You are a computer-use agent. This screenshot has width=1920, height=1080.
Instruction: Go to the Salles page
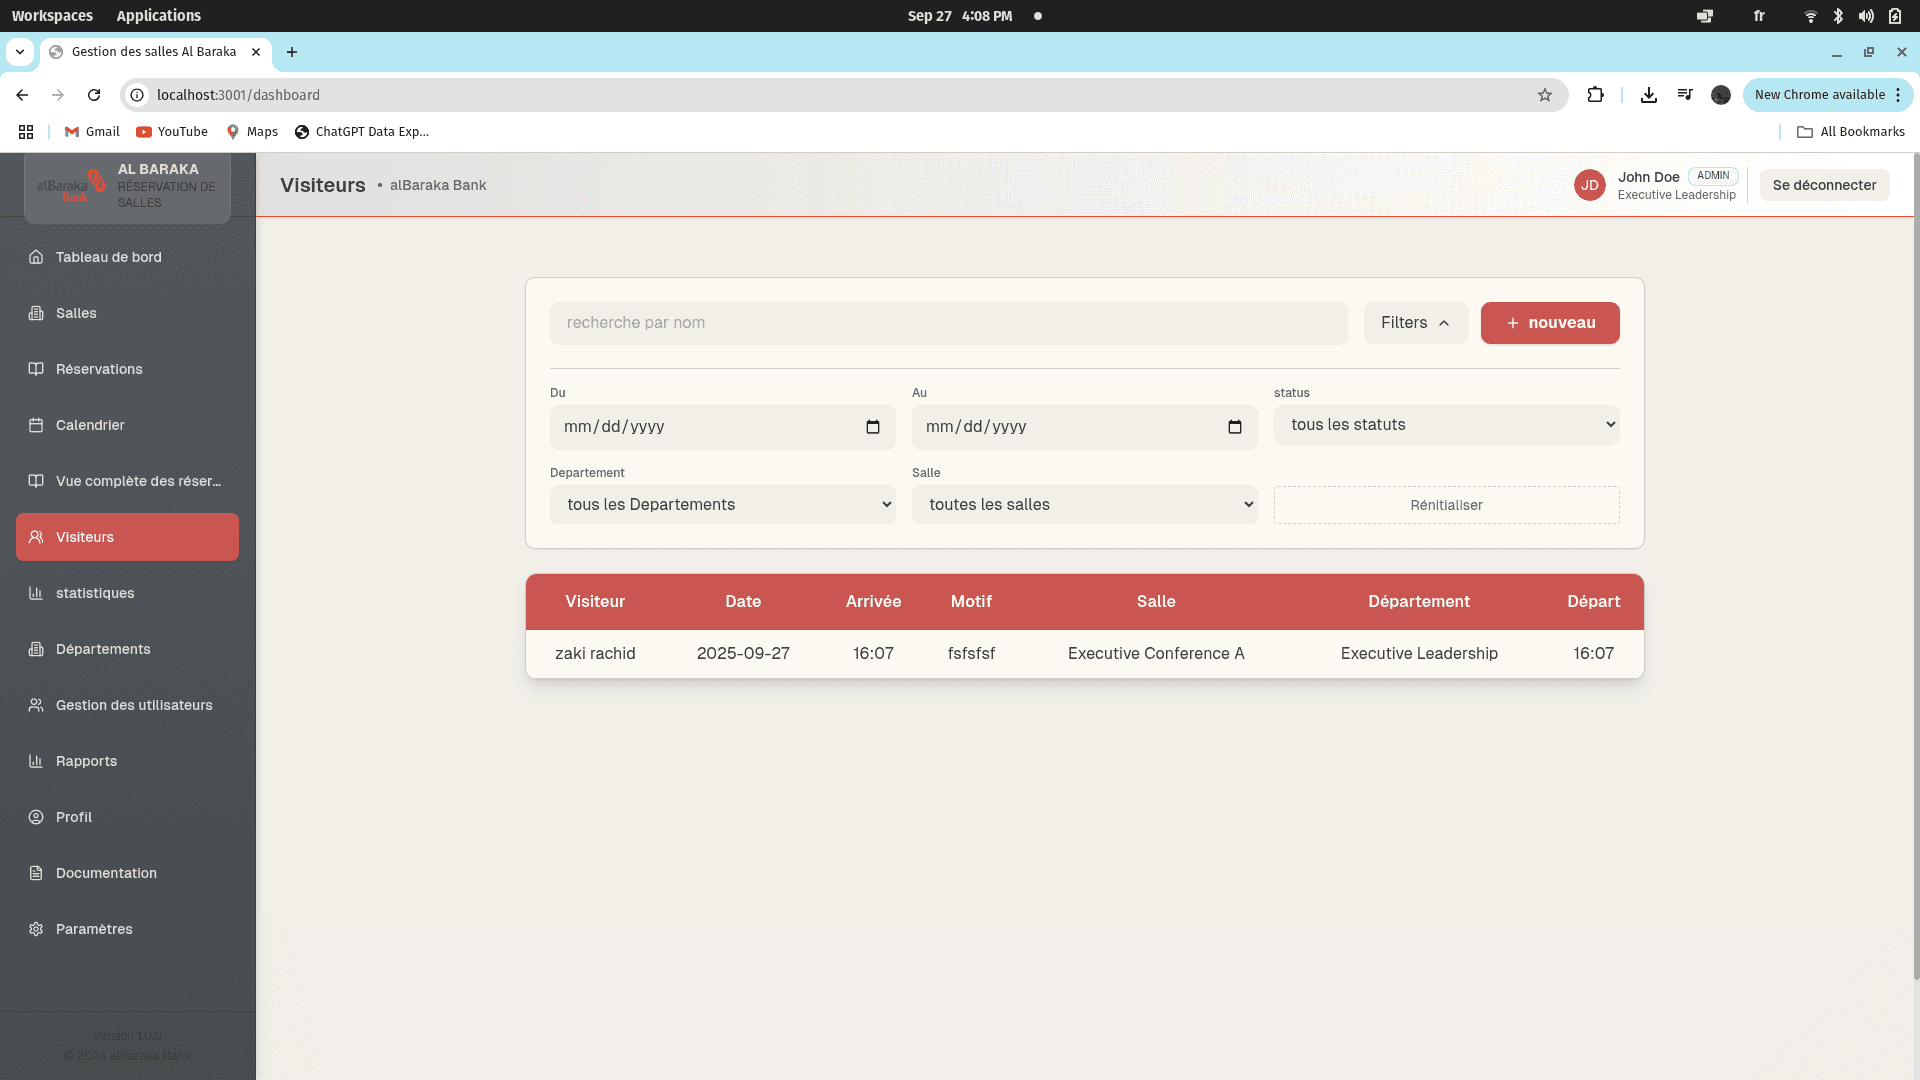[127, 313]
